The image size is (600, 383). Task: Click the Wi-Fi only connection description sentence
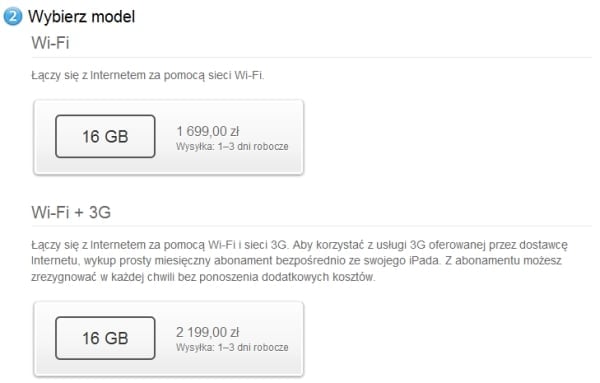[148, 75]
